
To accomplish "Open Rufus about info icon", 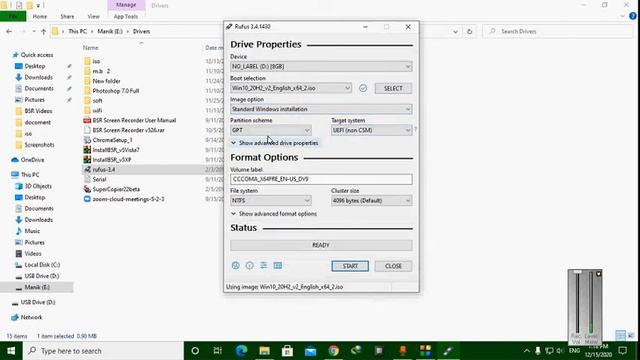I will (249, 266).
